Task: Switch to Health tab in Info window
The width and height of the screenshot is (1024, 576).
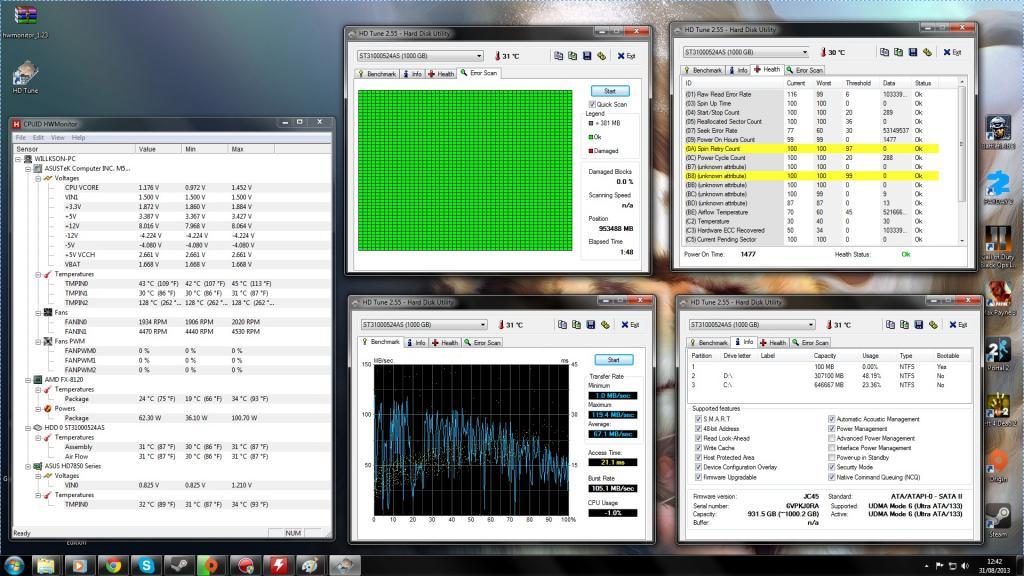Action: 773,343
